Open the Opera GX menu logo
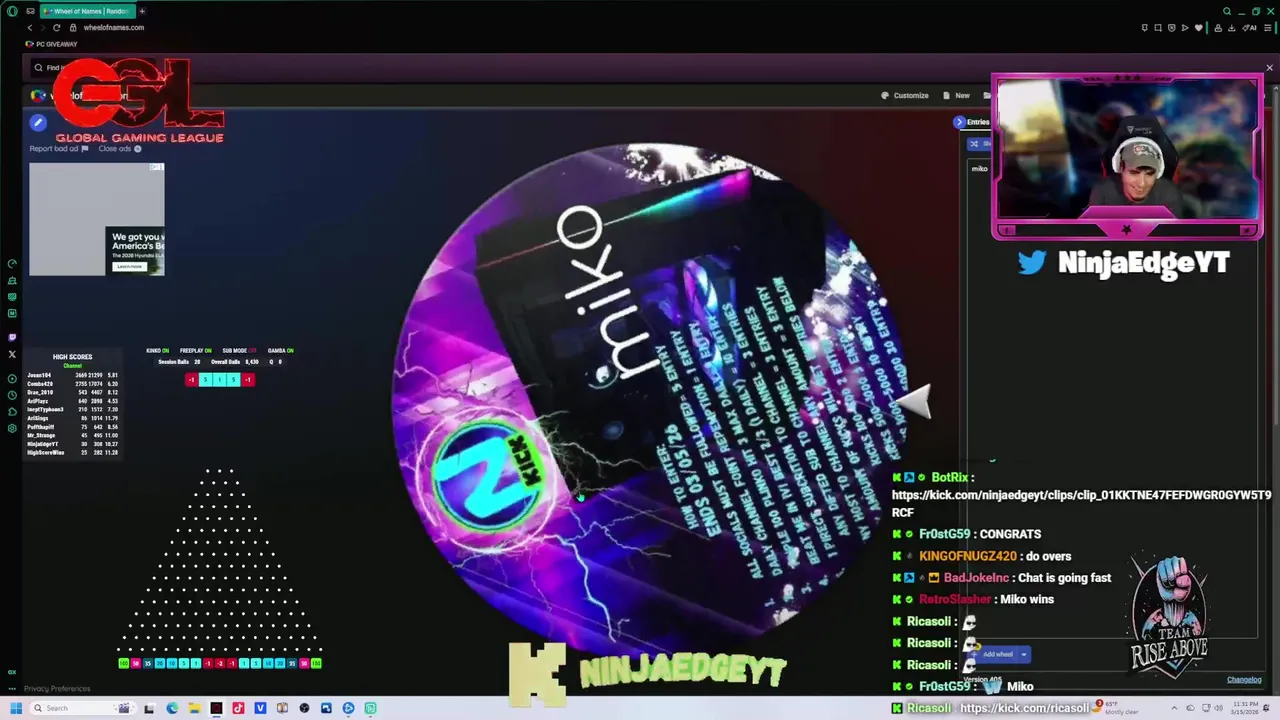The width and height of the screenshot is (1280, 720). pyautogui.click(x=12, y=11)
